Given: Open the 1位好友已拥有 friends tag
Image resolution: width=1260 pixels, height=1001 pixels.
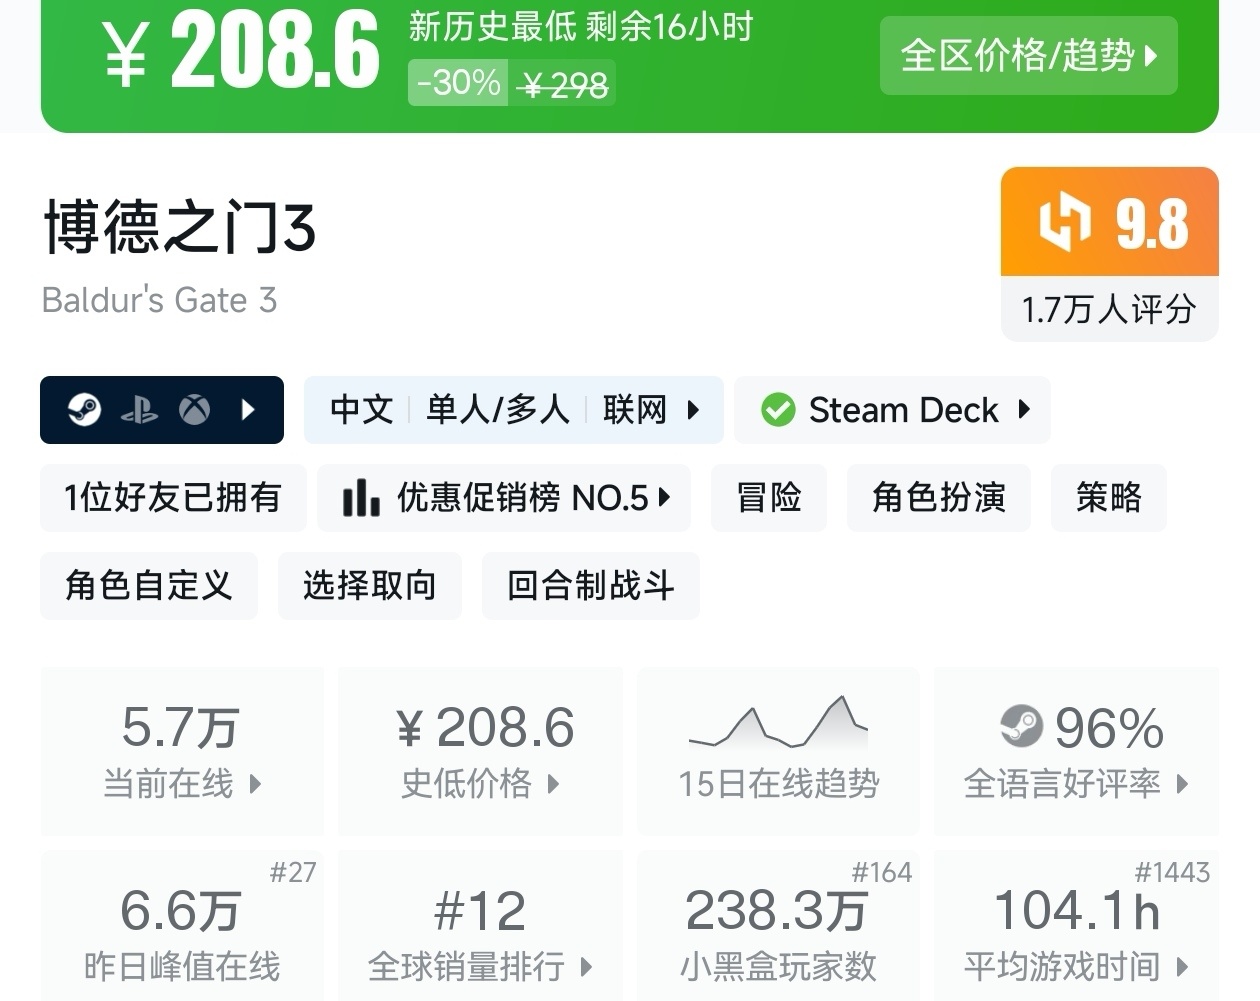Looking at the screenshot, I should (x=173, y=498).
